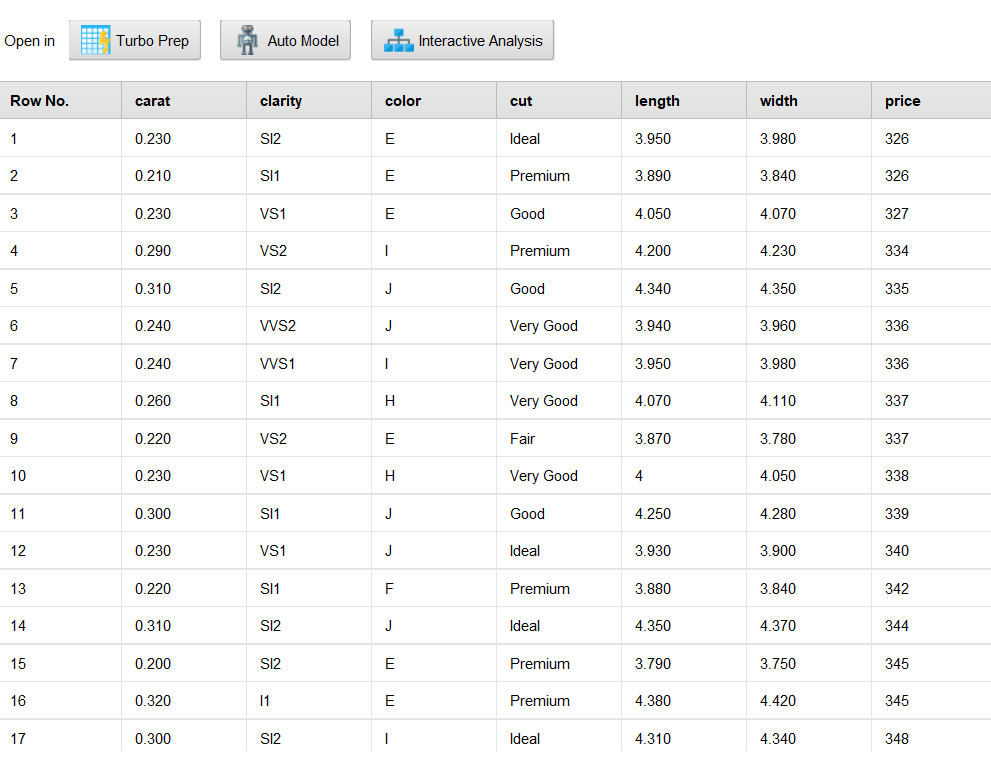Click price 348 cell

[x=932, y=739]
